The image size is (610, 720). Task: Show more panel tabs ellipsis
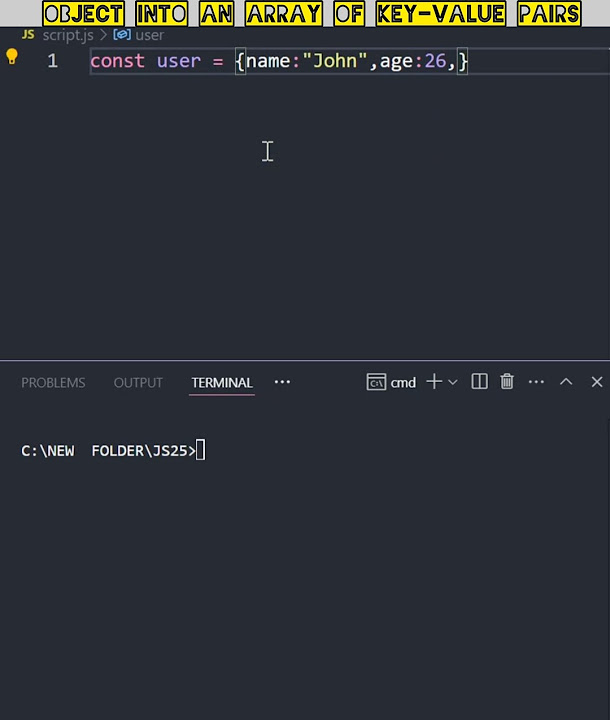coord(282,382)
